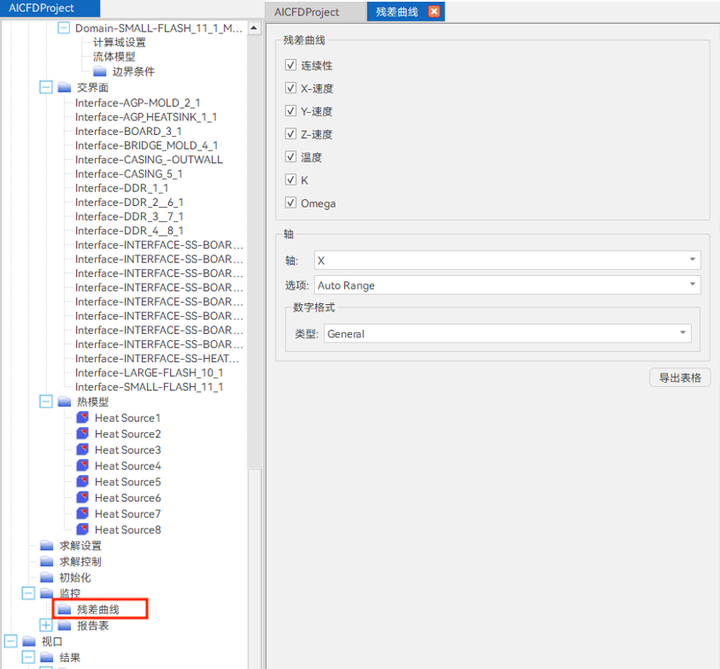Select 计算域设置 tree item
720x669 pixels.
tap(119, 42)
